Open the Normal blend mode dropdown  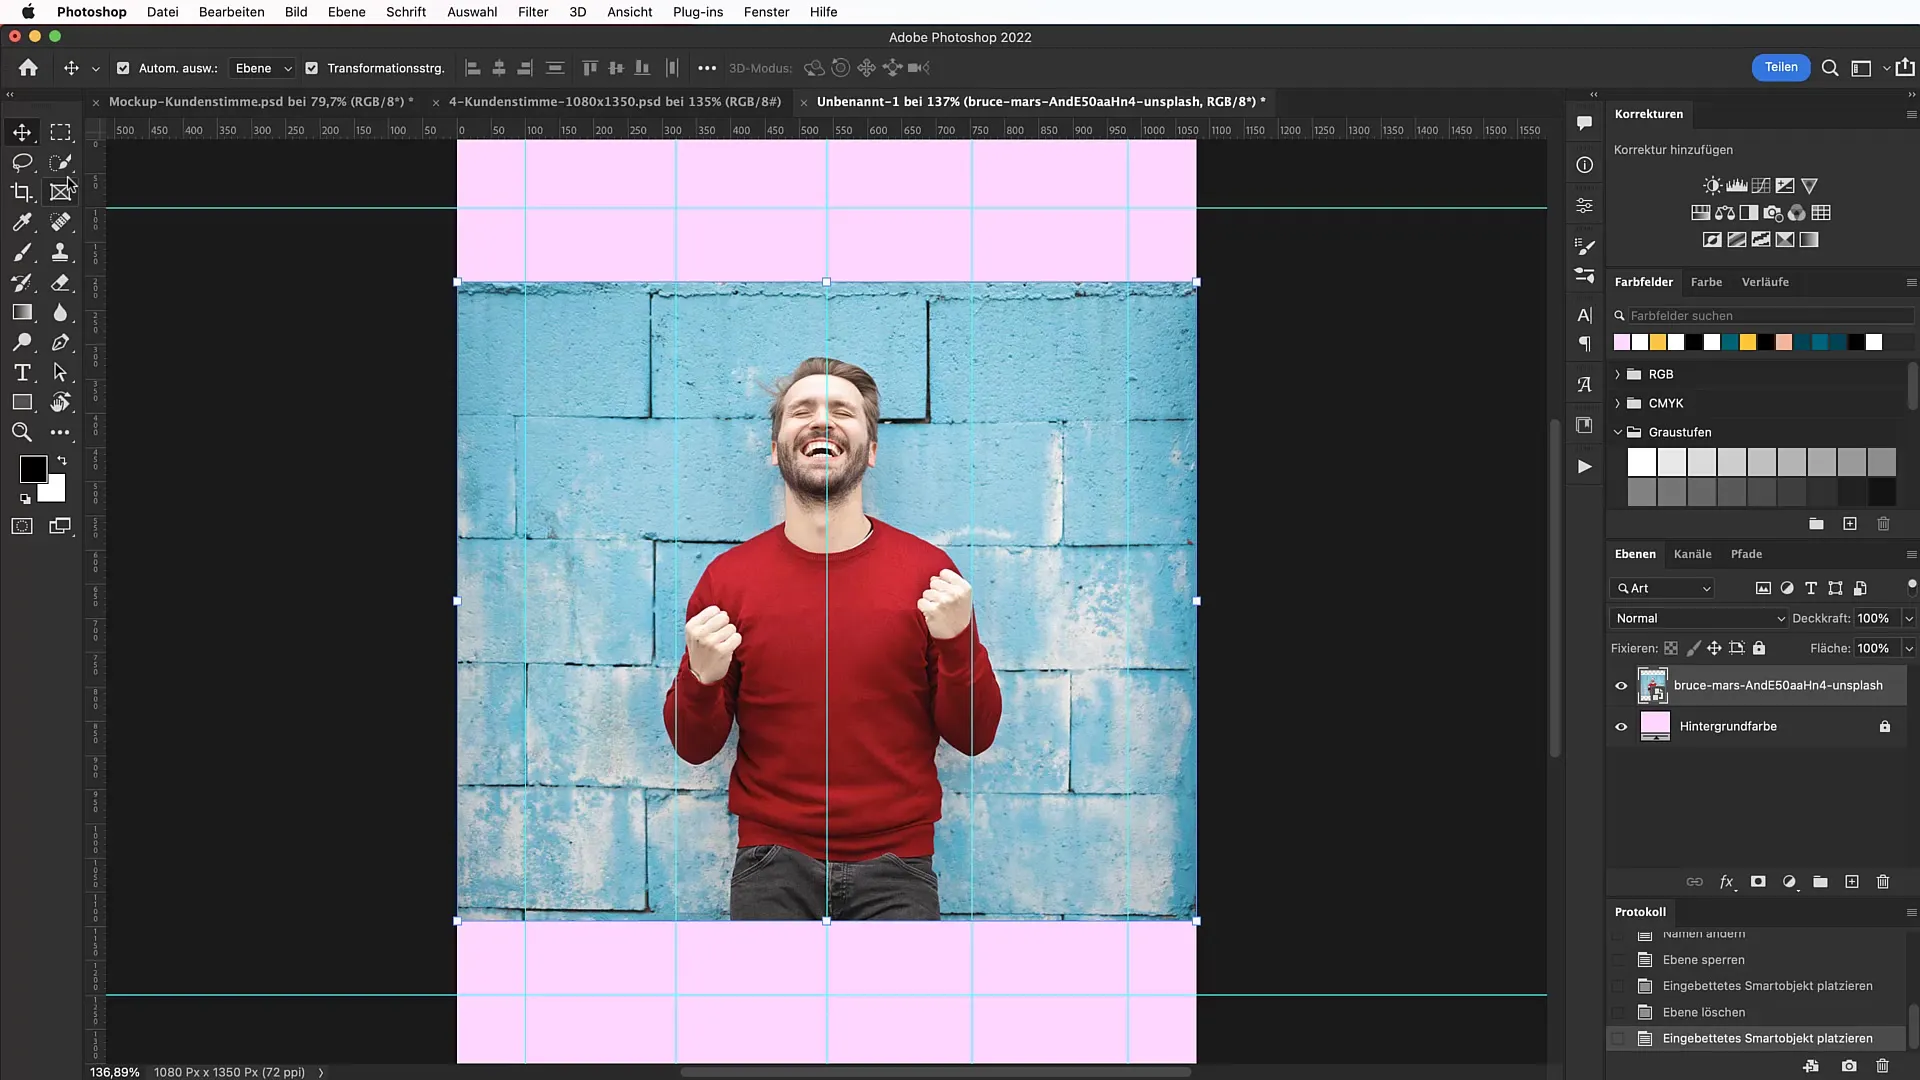click(x=1698, y=619)
